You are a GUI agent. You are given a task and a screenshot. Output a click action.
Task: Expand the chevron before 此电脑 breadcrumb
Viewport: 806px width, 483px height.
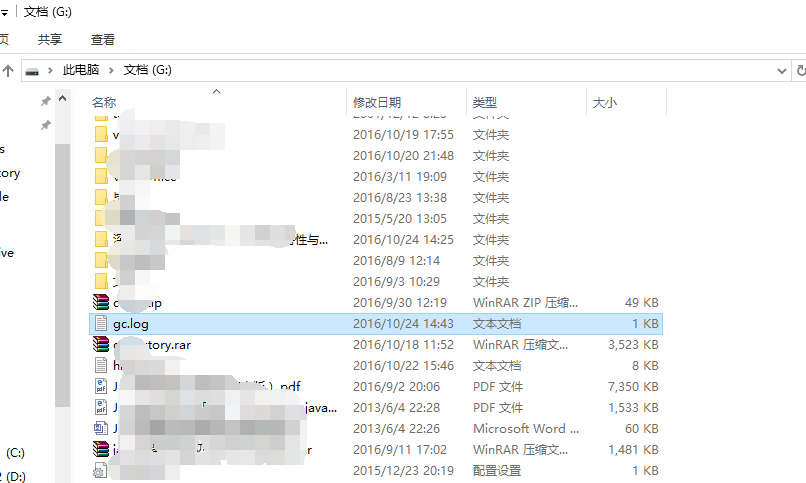[x=50, y=70]
